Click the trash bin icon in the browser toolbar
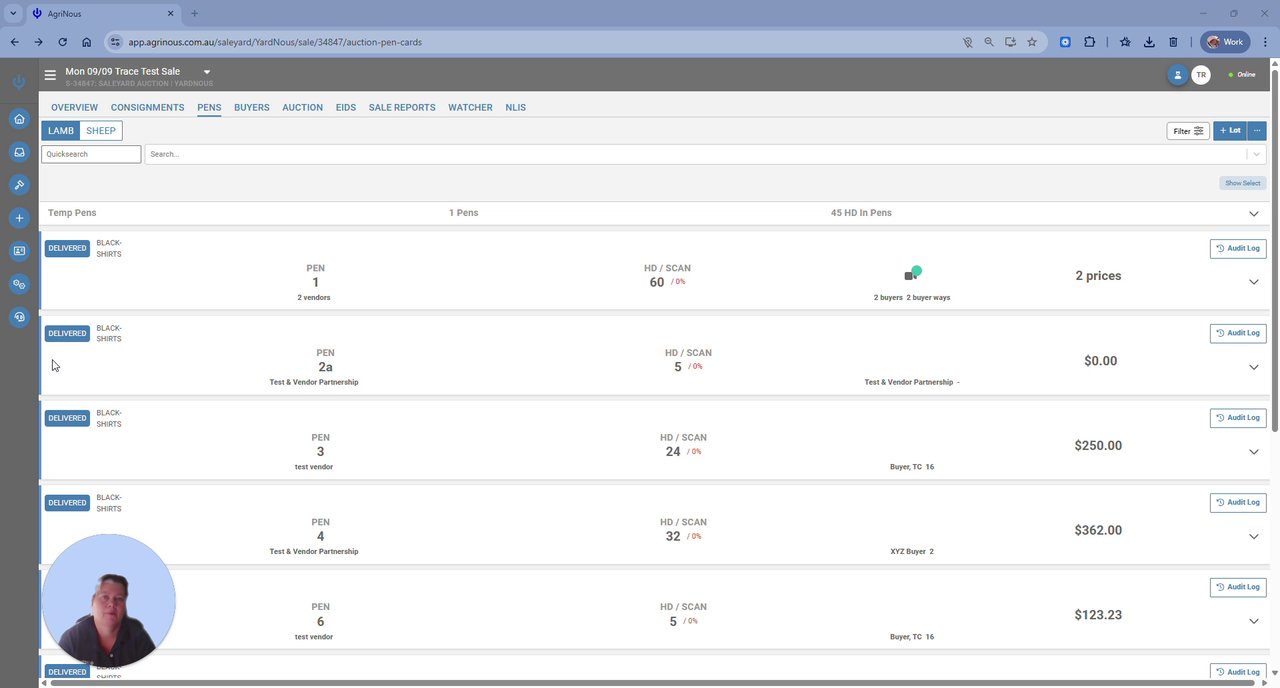The image size is (1280, 688). click(x=1173, y=42)
